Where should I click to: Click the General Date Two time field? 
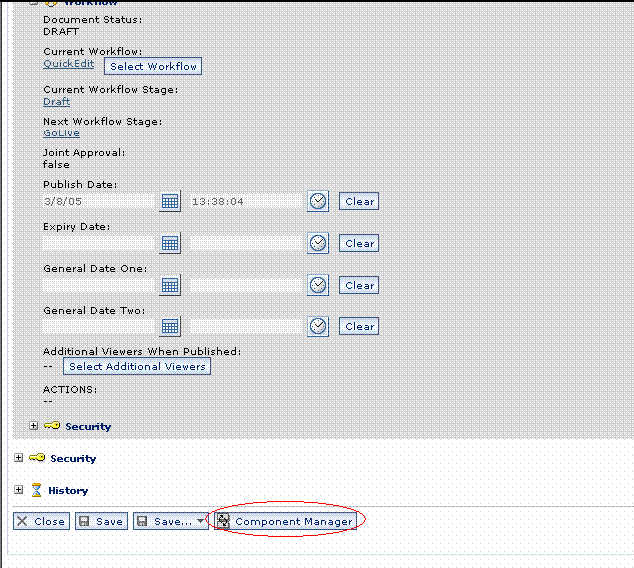click(x=248, y=327)
